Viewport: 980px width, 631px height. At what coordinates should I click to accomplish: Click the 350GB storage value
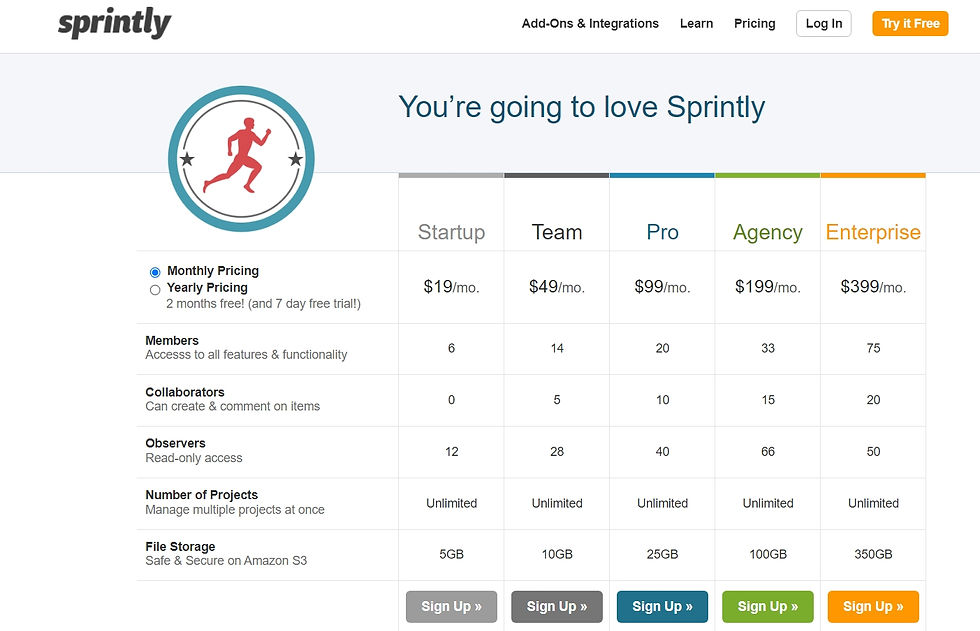(873, 554)
